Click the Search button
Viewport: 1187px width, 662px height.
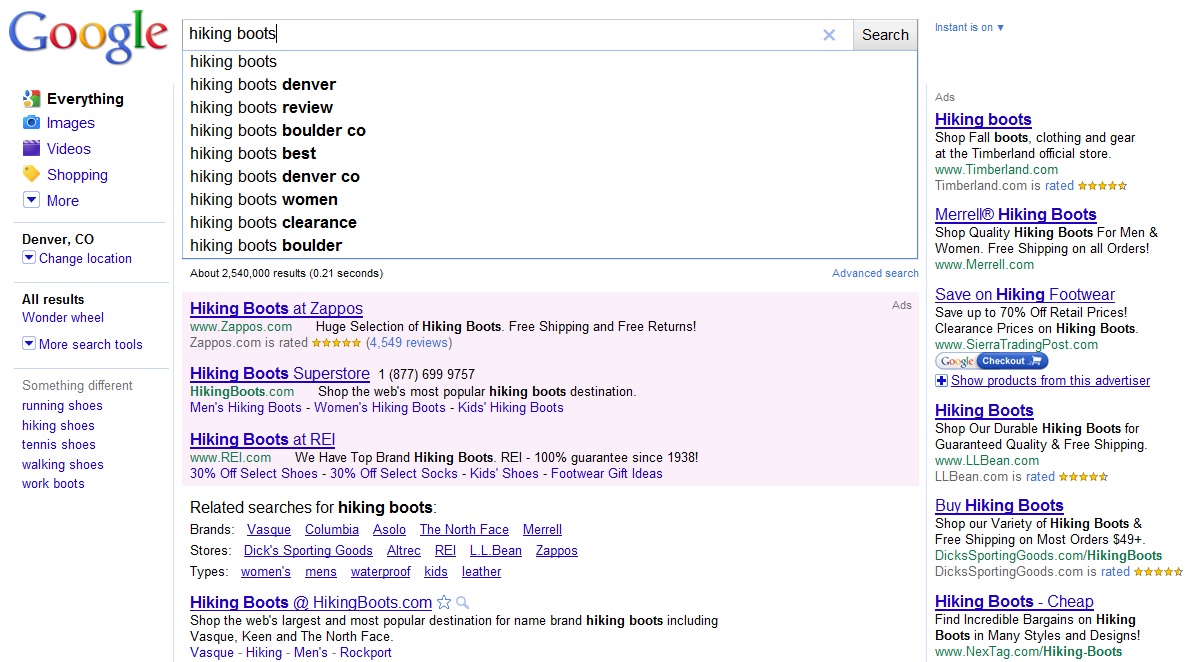(x=885, y=35)
